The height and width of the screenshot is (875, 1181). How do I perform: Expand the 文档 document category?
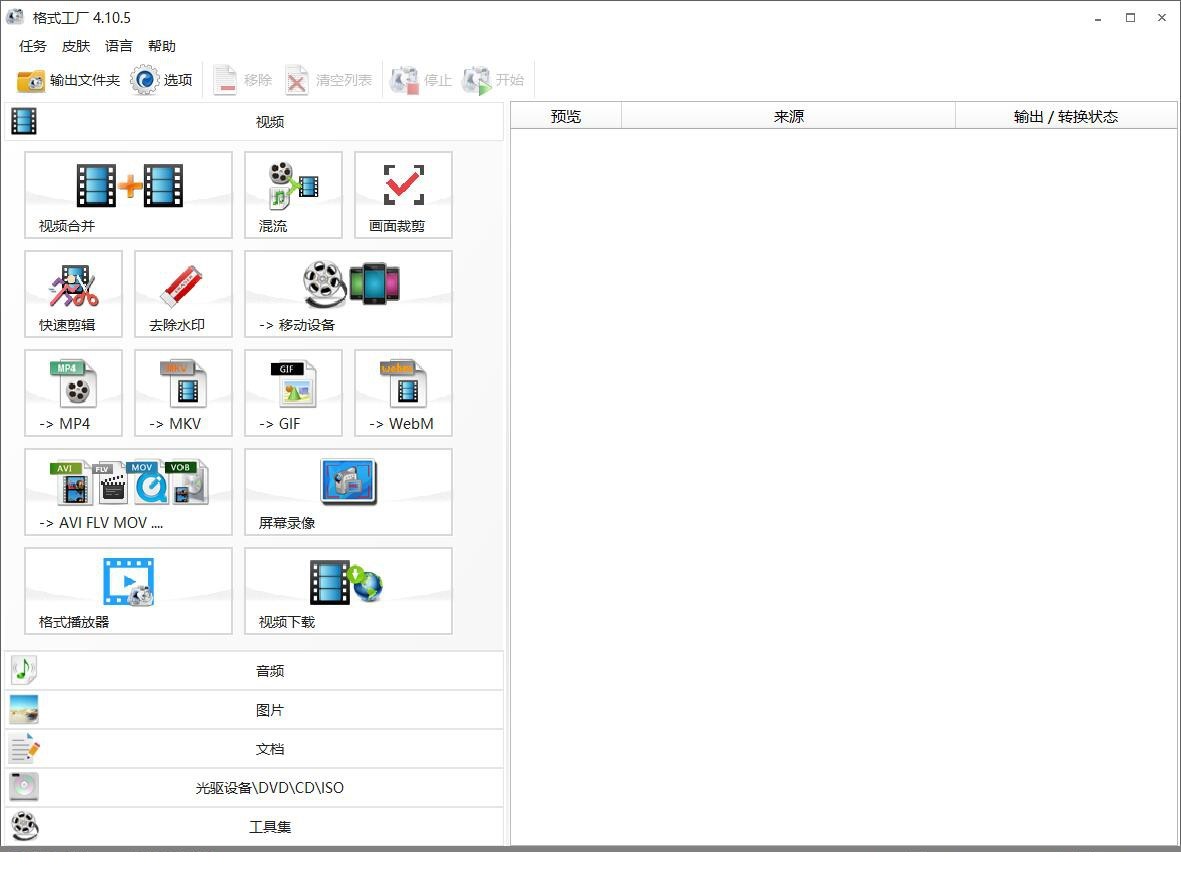[x=254, y=748]
